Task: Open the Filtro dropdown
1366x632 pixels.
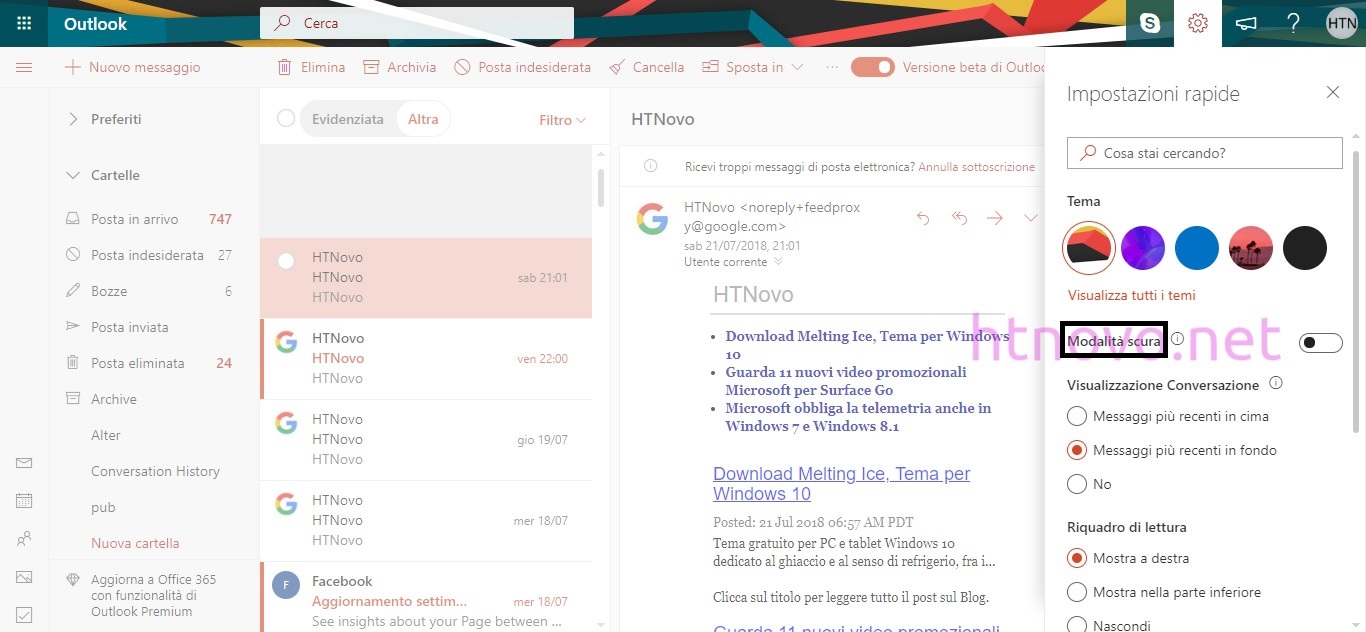Action: click(x=562, y=120)
